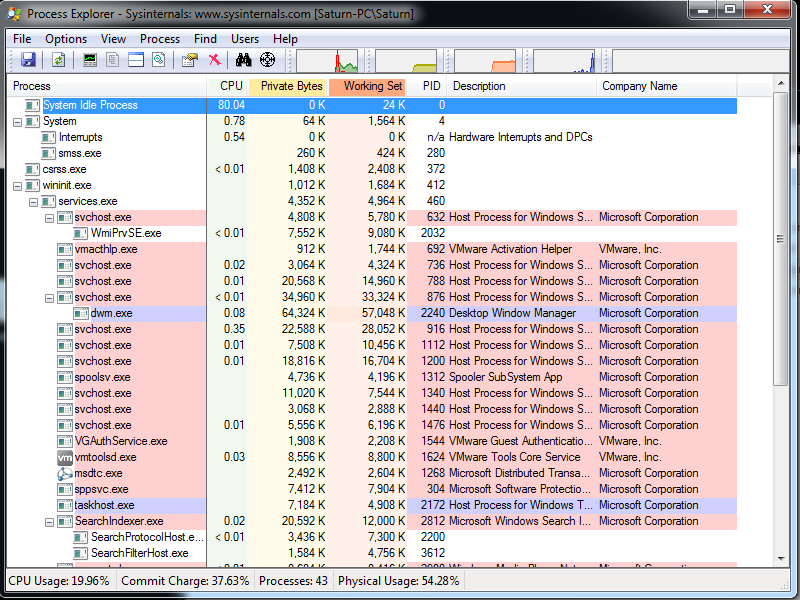
Task: Collapse the wininit.exe tree node
Action: [x=17, y=186]
